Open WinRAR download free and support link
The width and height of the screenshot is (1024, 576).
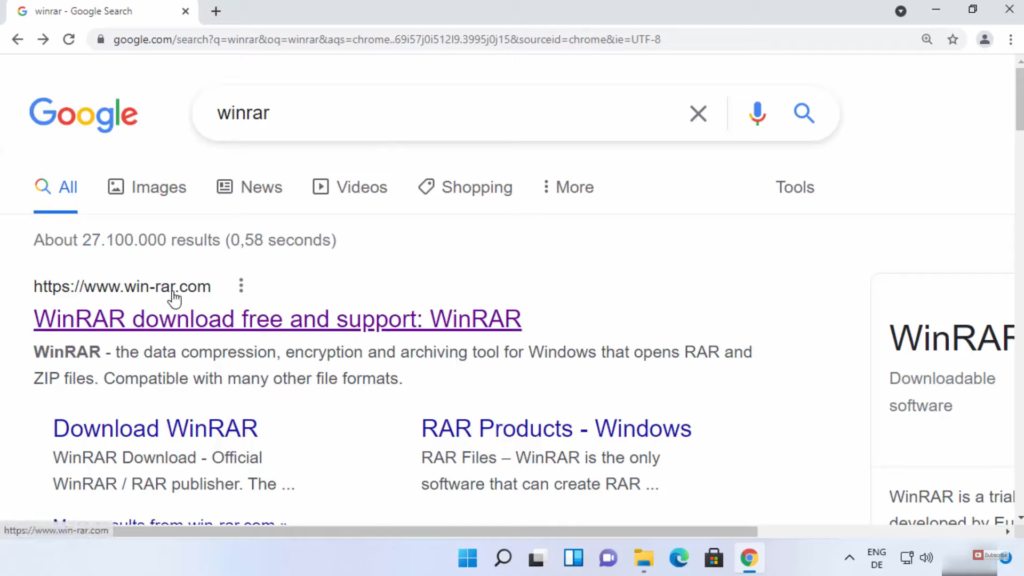click(277, 319)
